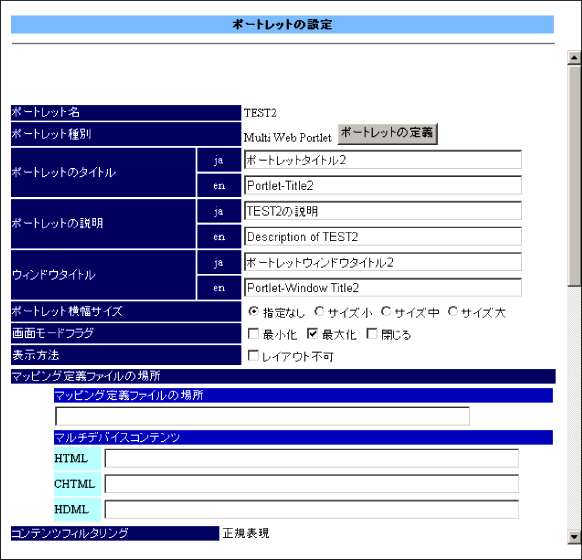
Task: Click the ポートレット名 row label
Action: [126, 112]
